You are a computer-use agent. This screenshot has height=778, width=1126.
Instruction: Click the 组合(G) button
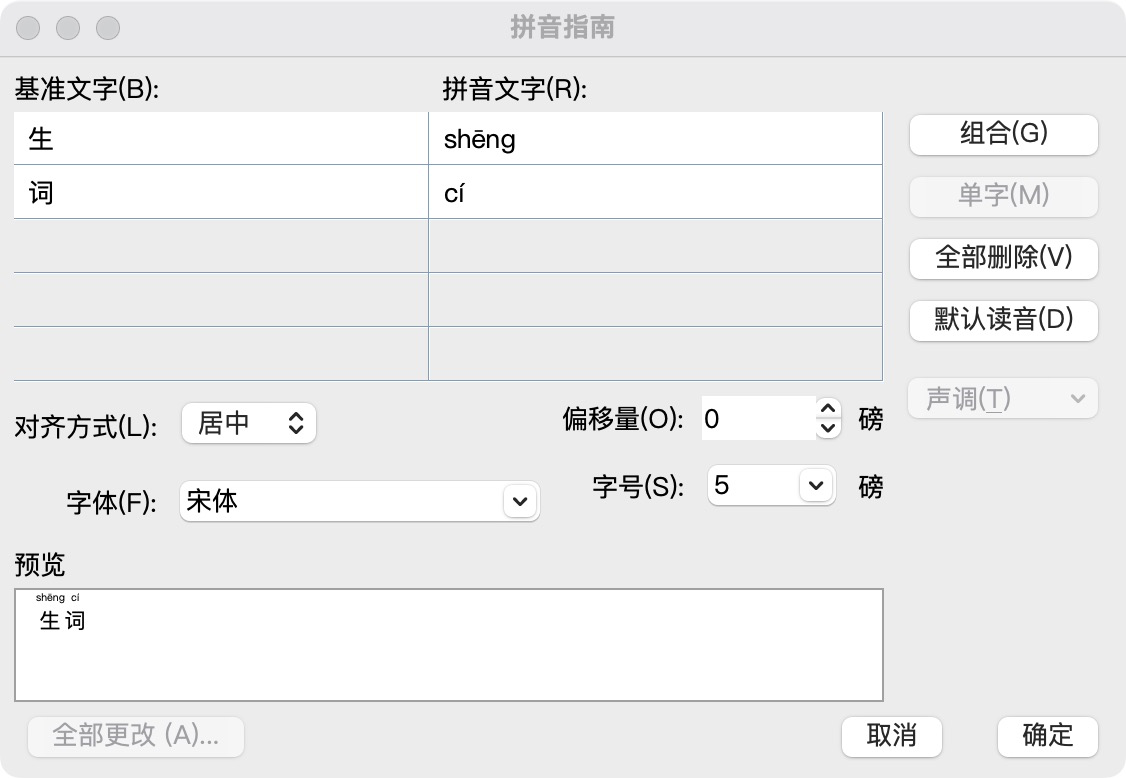tap(1003, 134)
